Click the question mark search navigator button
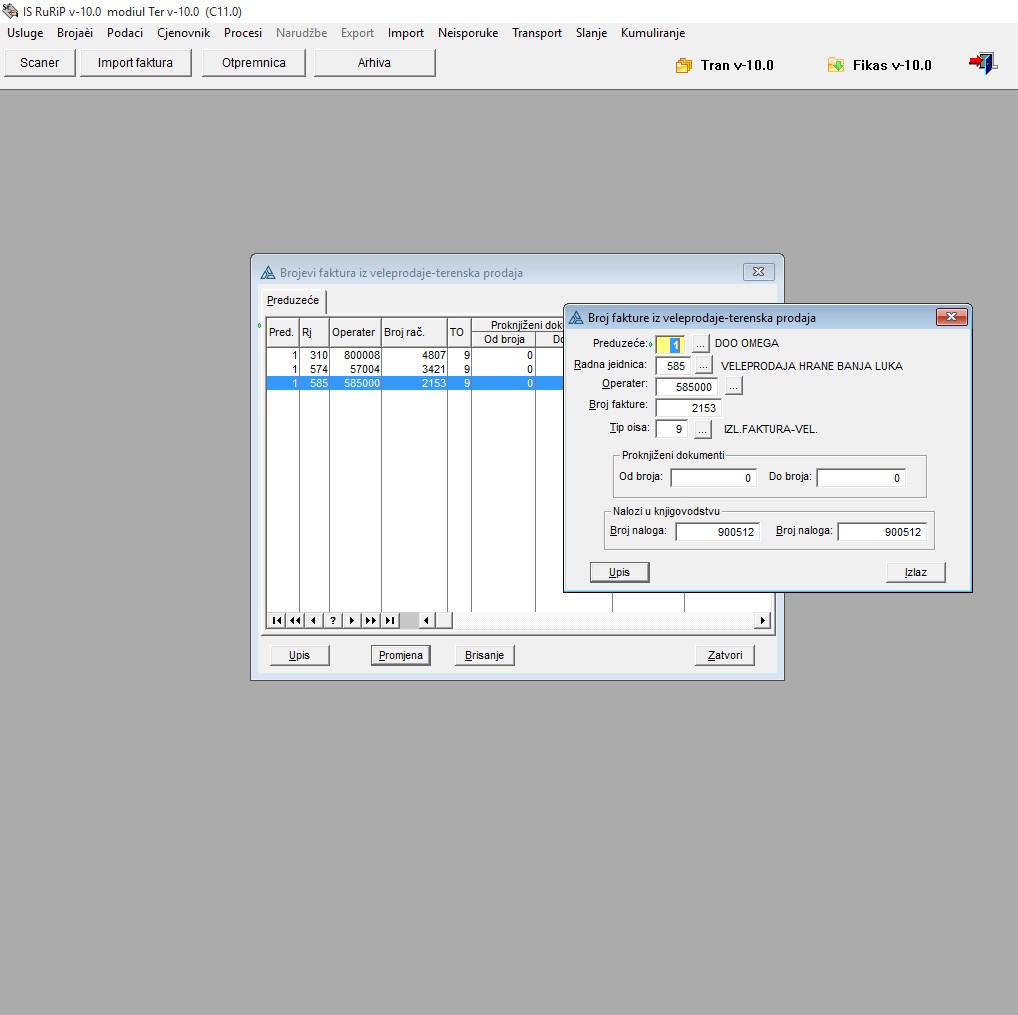 click(x=333, y=620)
